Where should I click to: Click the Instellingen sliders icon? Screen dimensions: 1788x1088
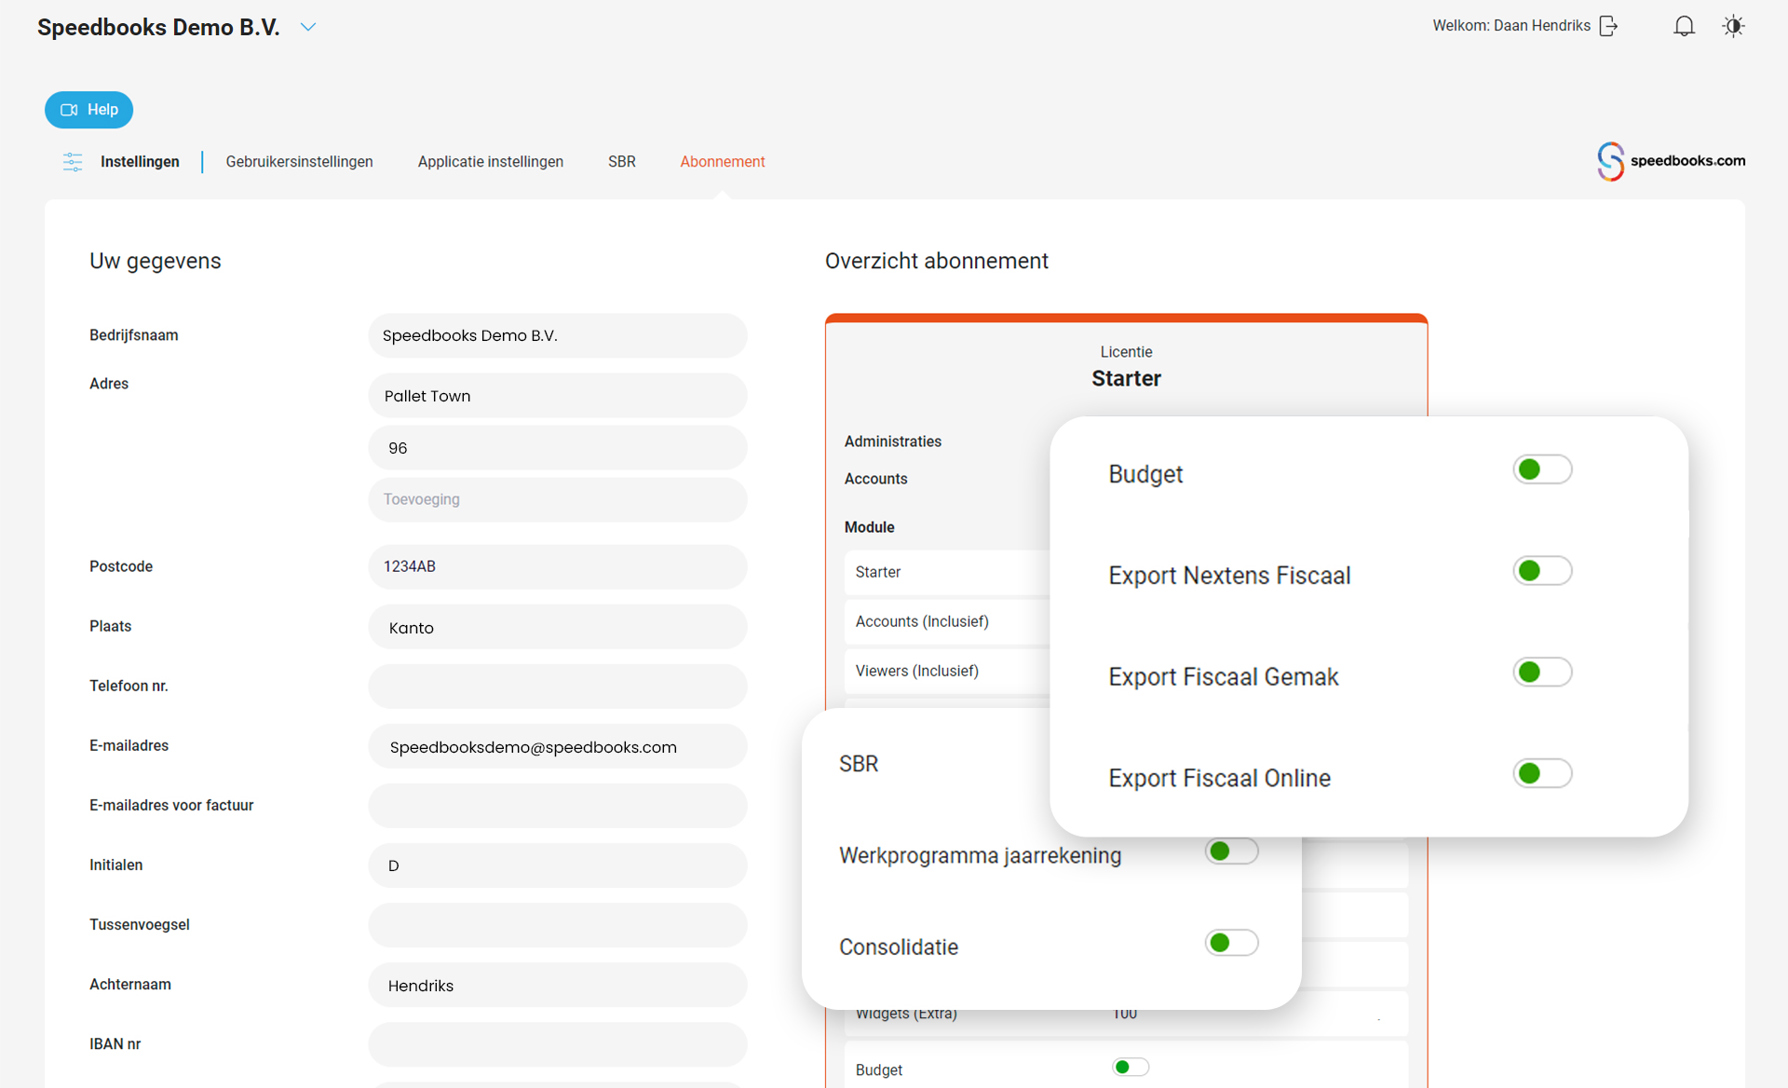72,162
